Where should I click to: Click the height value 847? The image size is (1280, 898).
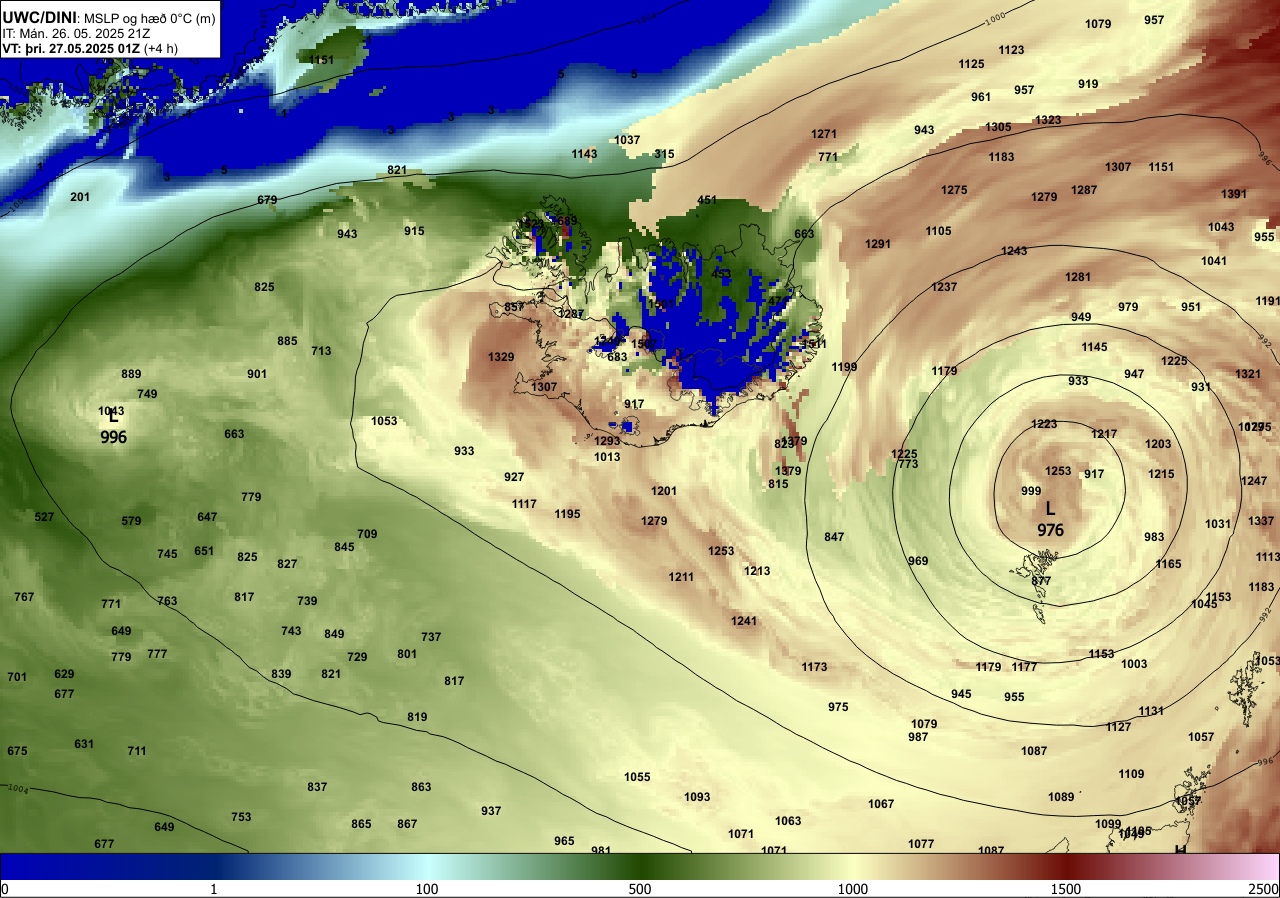[x=834, y=537]
